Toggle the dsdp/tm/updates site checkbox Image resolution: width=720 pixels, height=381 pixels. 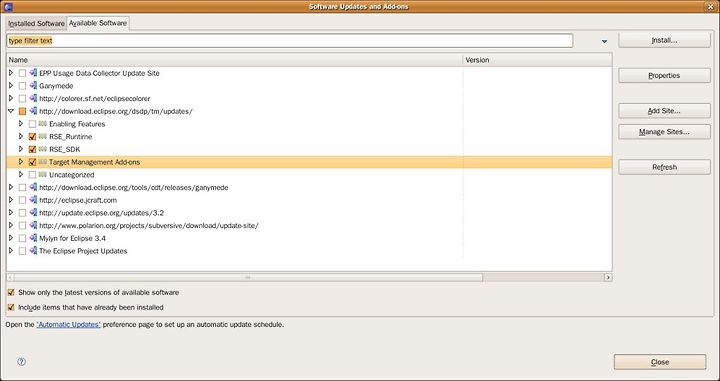22,111
